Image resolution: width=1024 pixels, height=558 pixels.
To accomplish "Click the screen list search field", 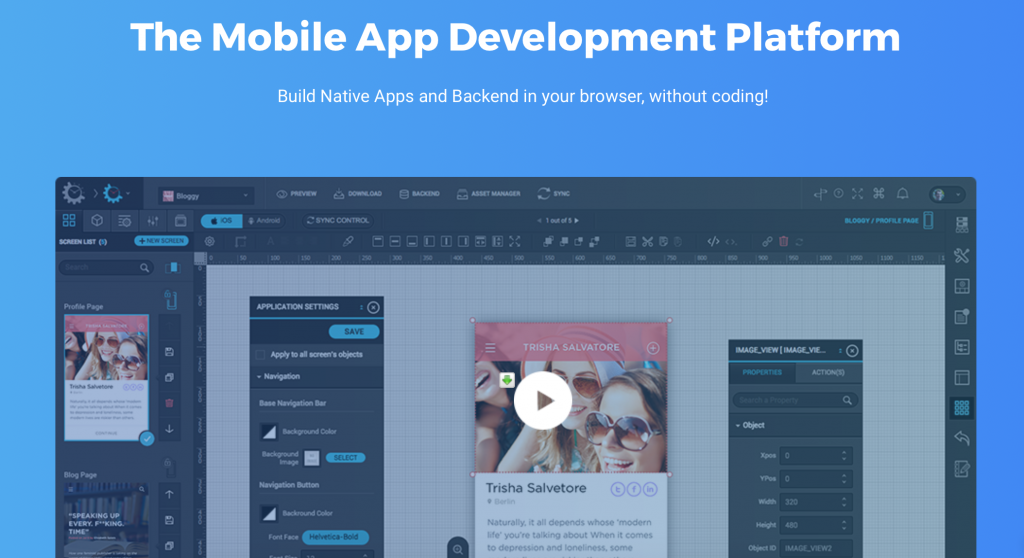I will 105,267.
